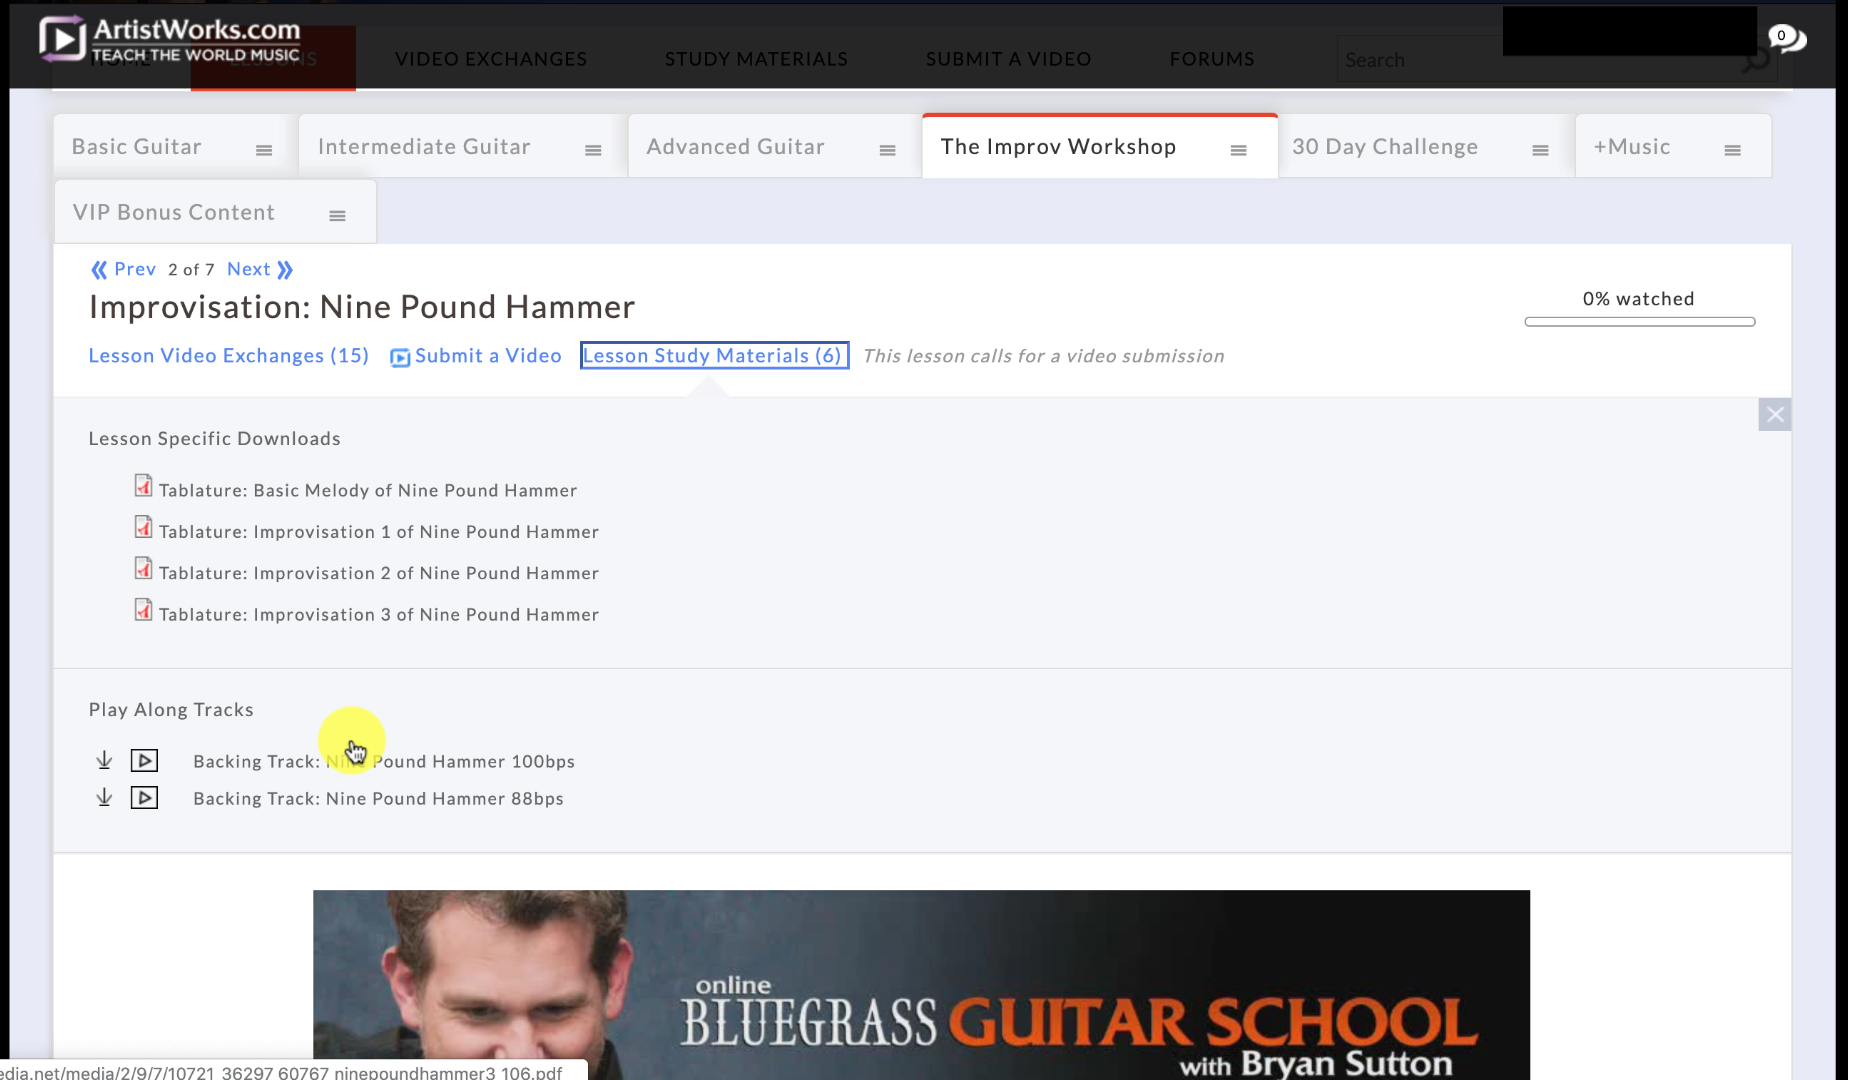
Task: Click the Submit a Video lesson link
Action: (x=488, y=356)
